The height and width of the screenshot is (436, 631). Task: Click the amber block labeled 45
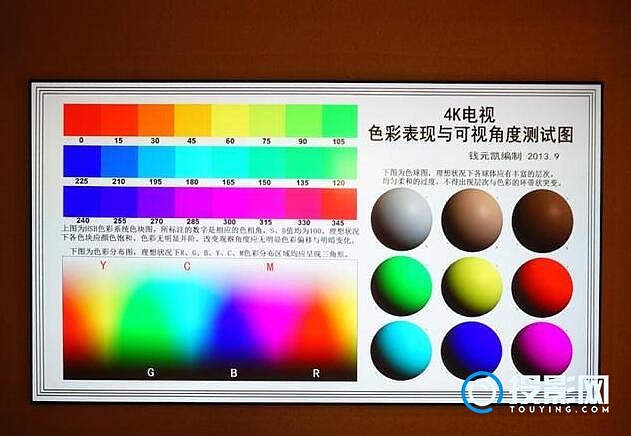pos(193,120)
